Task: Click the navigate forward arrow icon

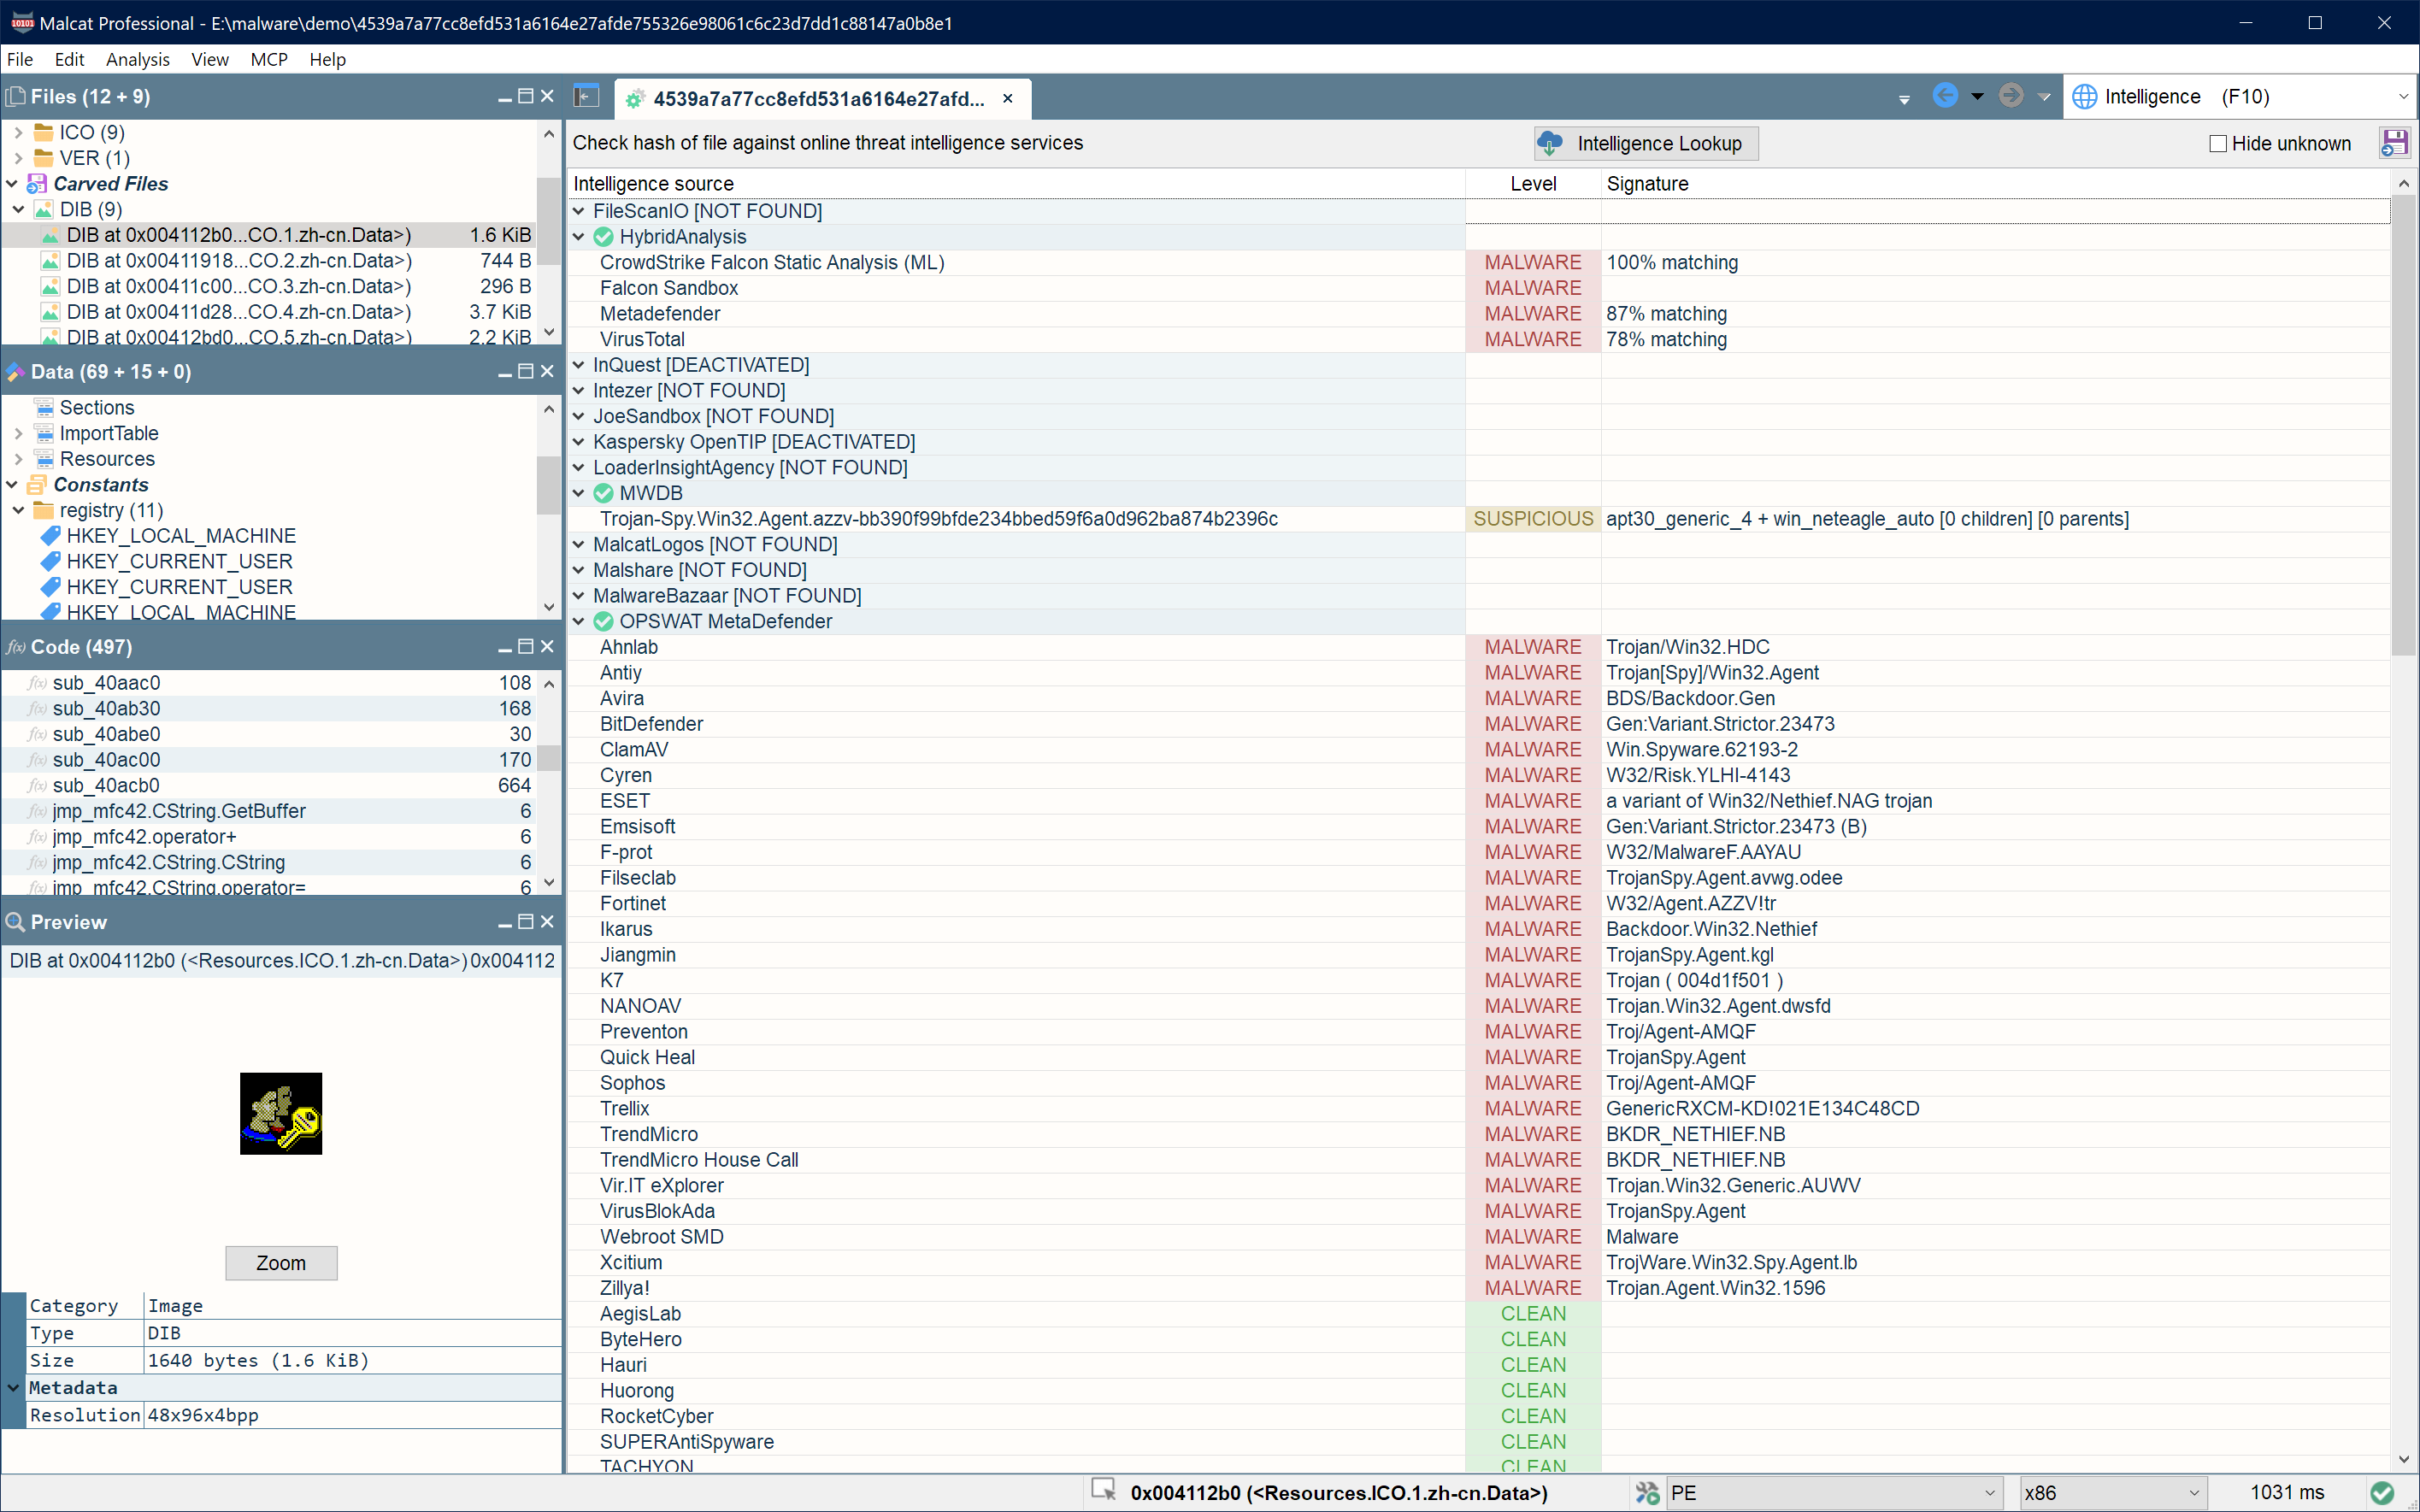Action: 2011,96
